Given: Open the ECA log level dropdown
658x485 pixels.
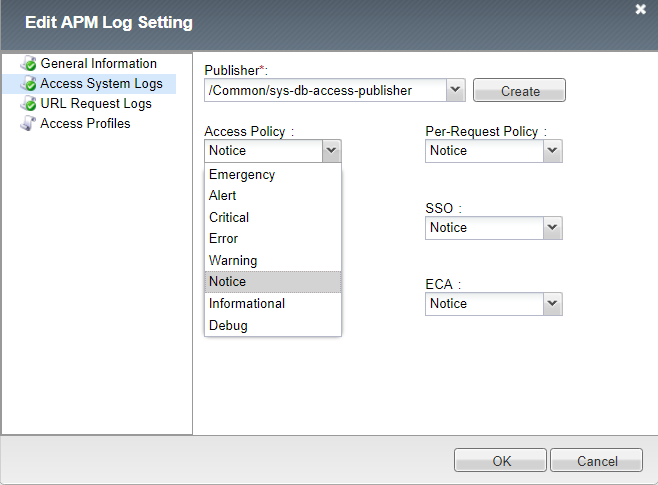Looking at the screenshot, I should click(x=552, y=303).
